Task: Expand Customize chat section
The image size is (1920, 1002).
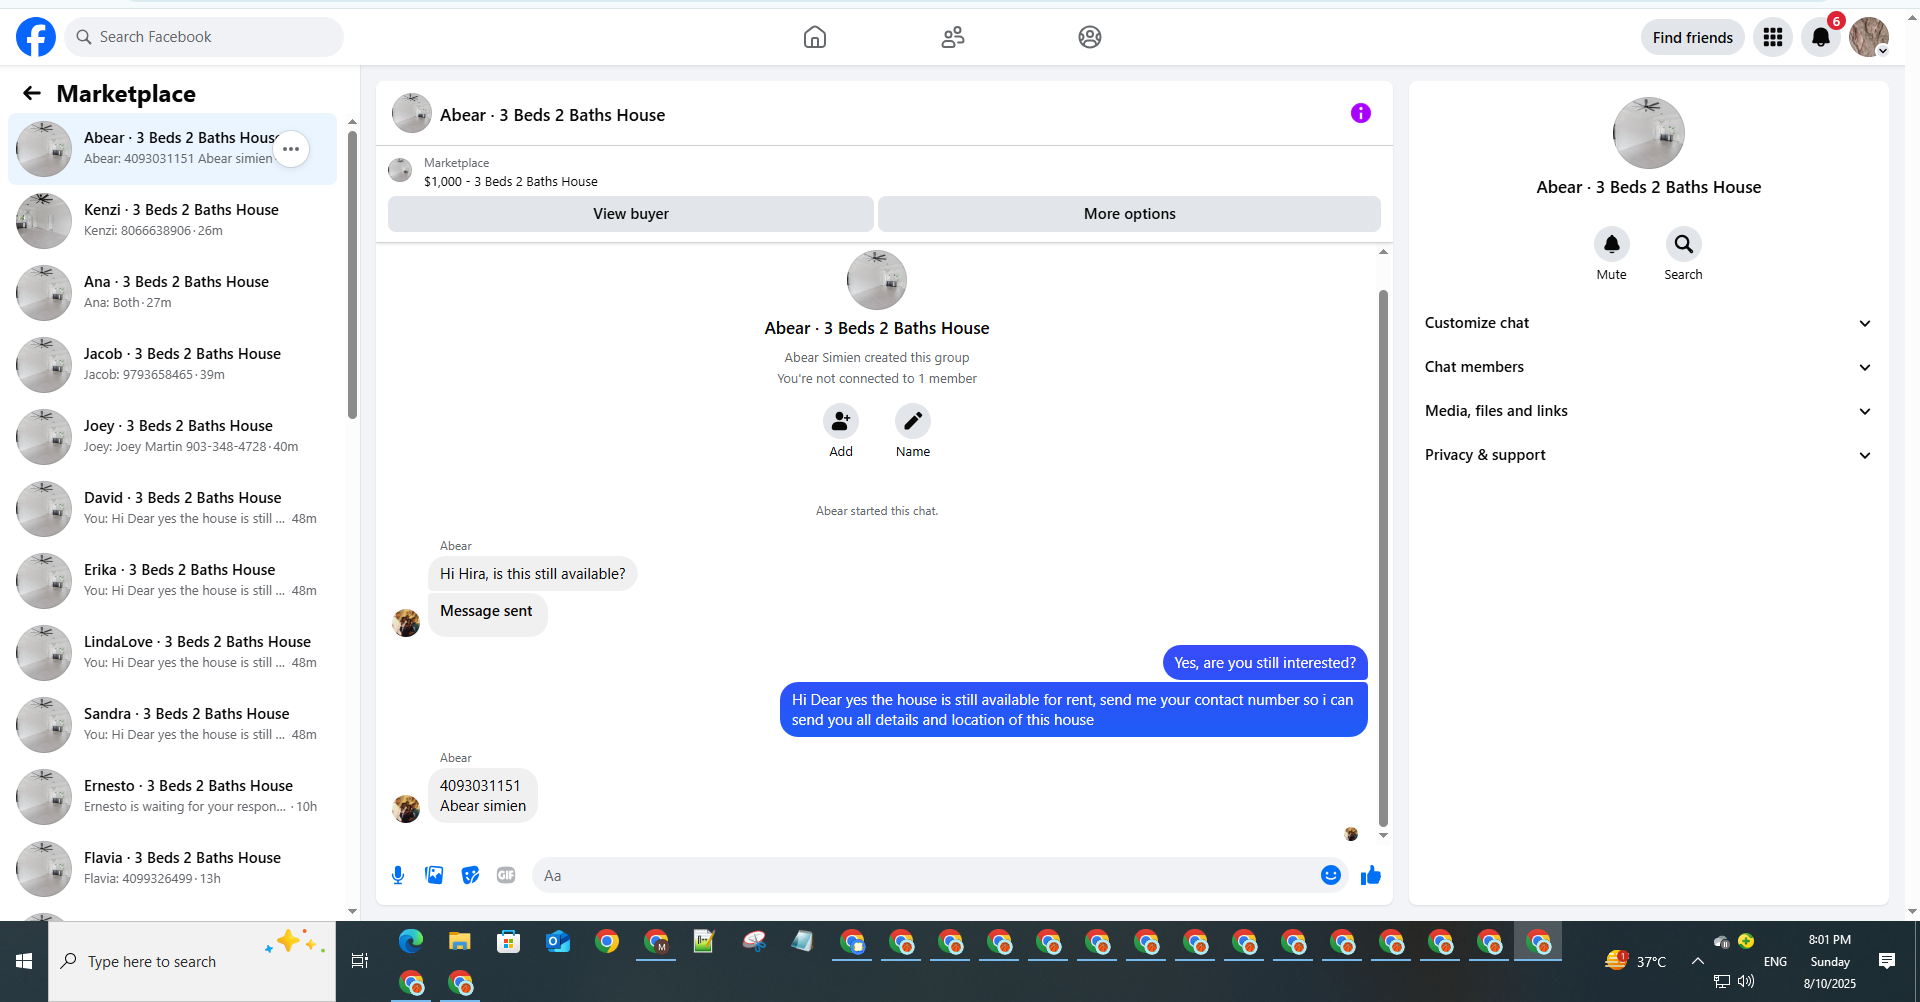Action: tap(1648, 323)
